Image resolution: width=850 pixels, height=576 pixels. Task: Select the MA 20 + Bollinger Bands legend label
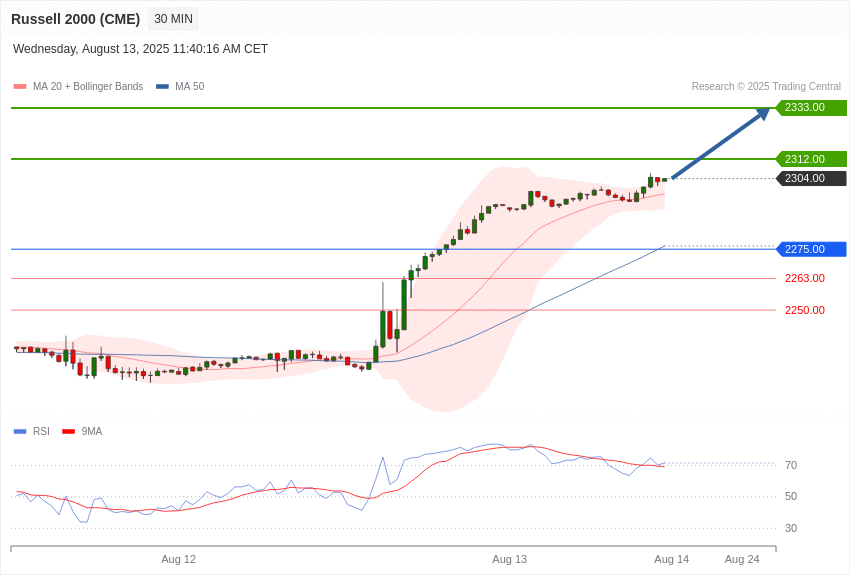[x=88, y=87]
